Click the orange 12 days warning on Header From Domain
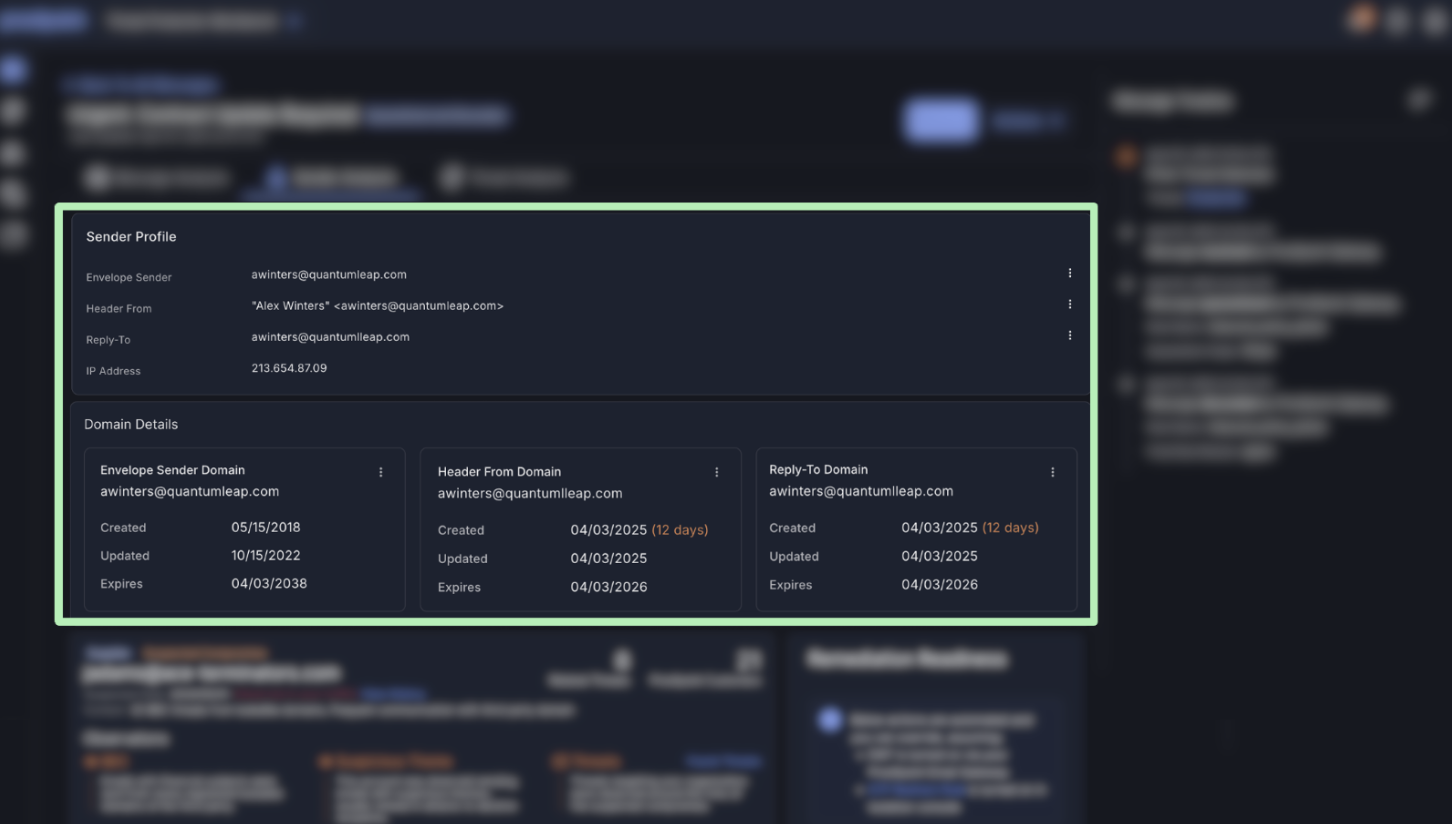The height and width of the screenshot is (824, 1452). click(680, 530)
